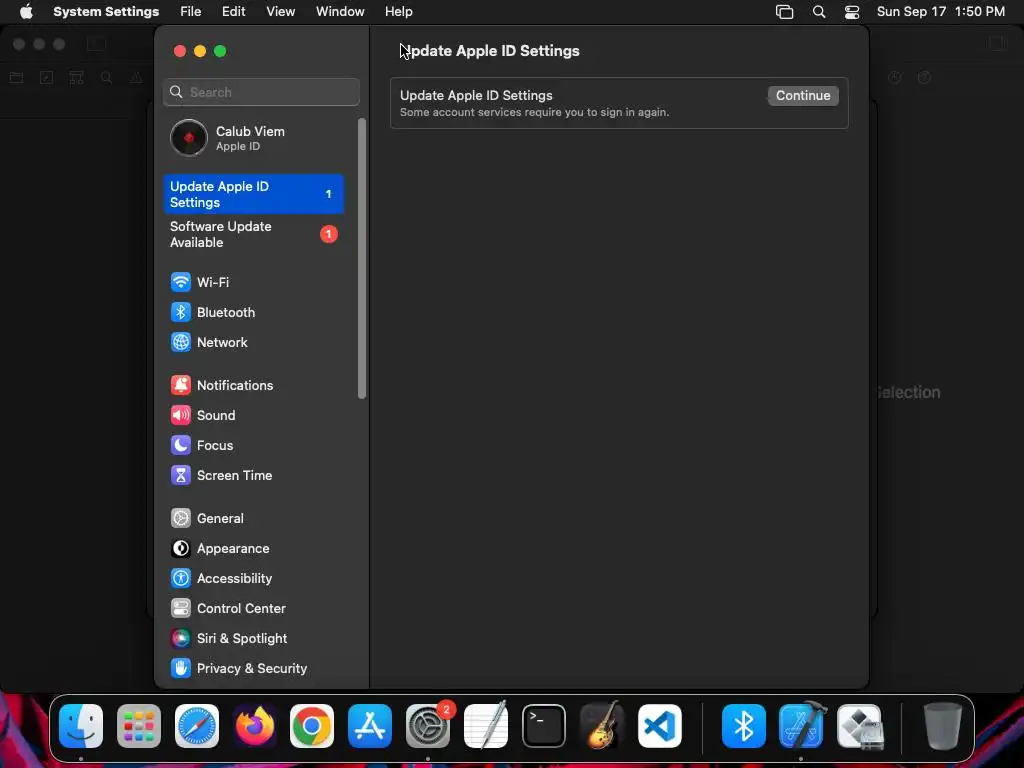Open Visual Studio Code from the Dock
This screenshot has width=1024, height=768.
click(660, 726)
